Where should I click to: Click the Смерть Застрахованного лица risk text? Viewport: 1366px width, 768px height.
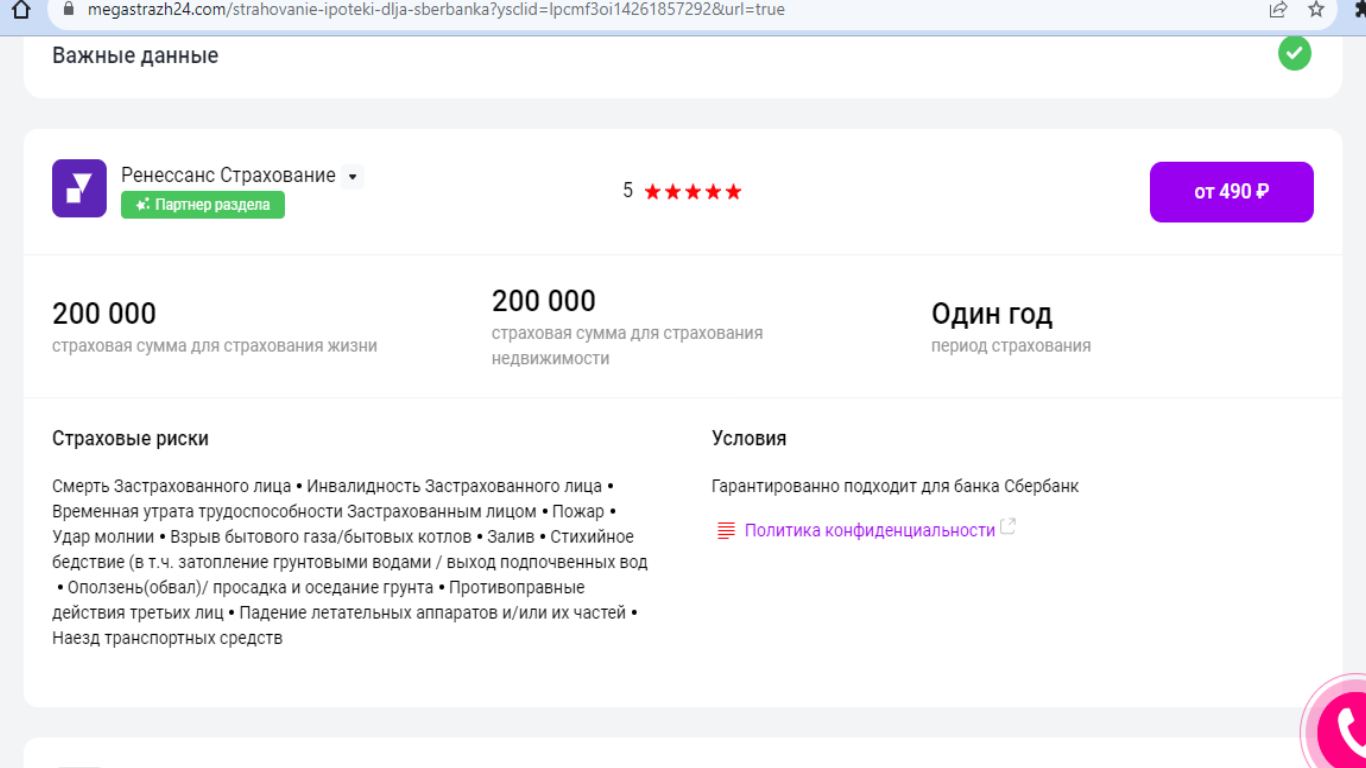171,486
